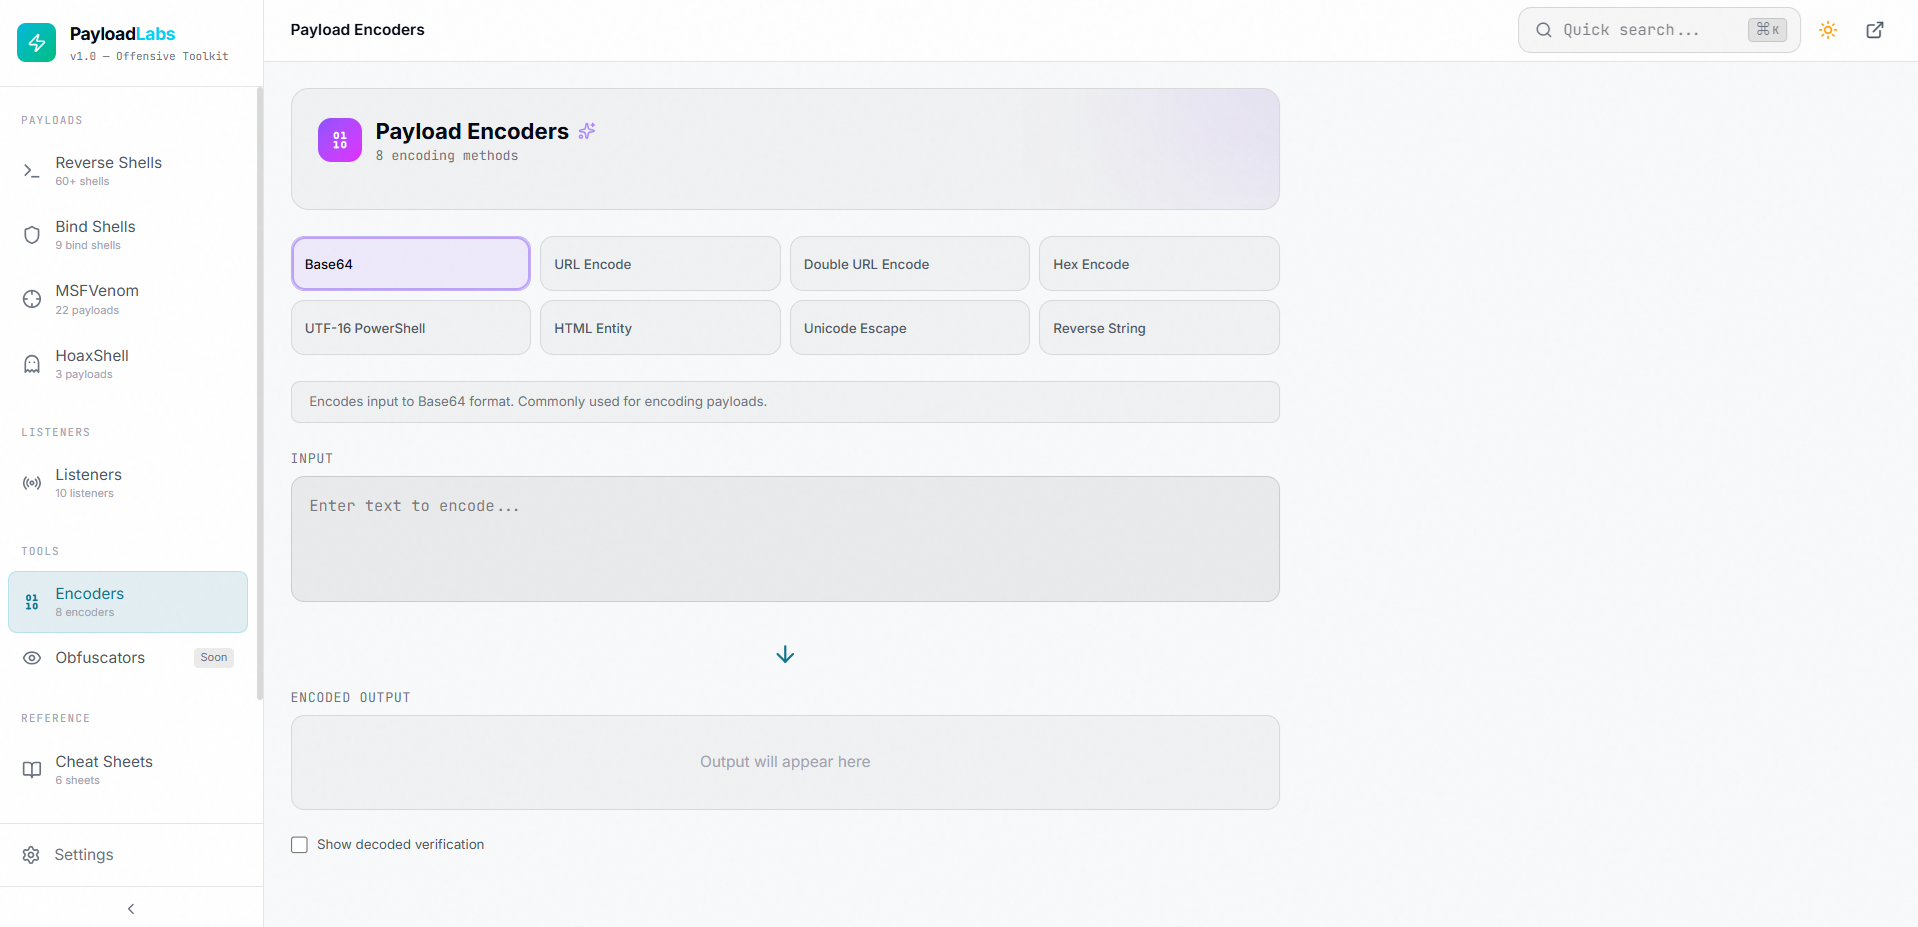Image resolution: width=1918 pixels, height=927 pixels.
Task: Choose Reverse String method
Action: pos(1159,328)
